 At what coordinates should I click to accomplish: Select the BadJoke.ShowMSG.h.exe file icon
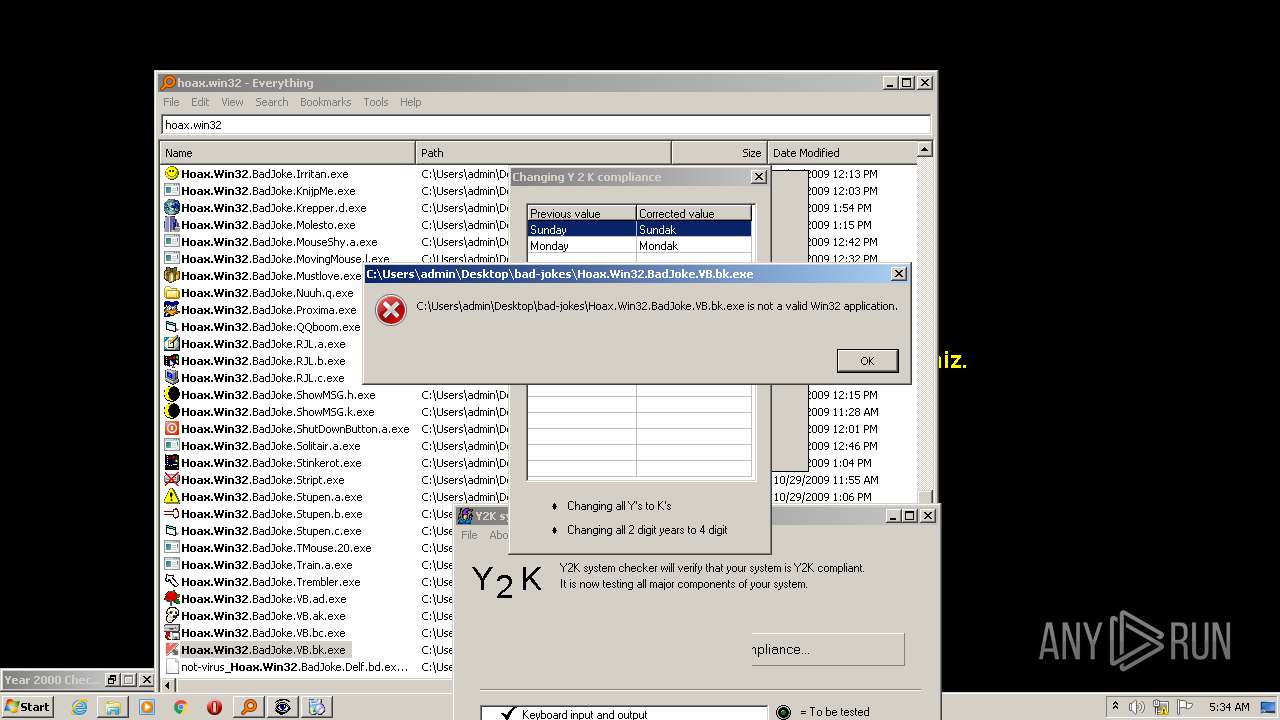tap(172, 394)
